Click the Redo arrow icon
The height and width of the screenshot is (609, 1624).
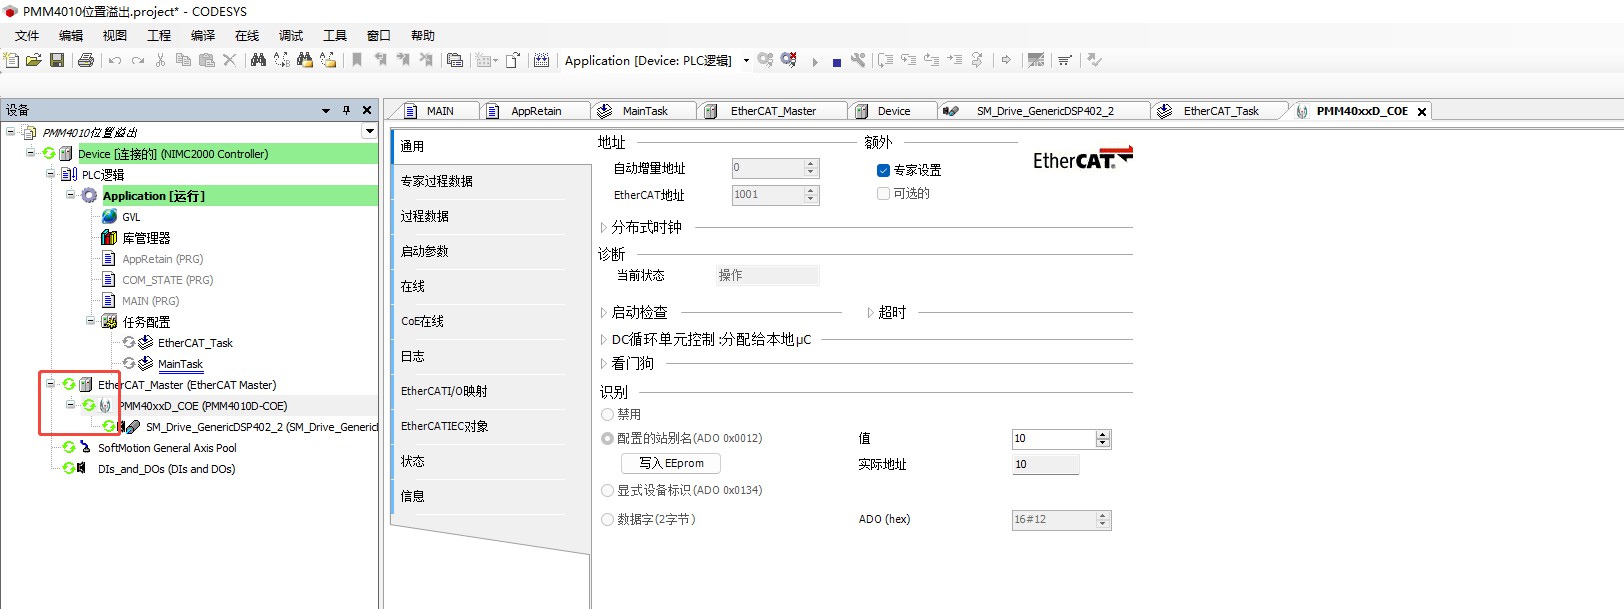(x=138, y=60)
